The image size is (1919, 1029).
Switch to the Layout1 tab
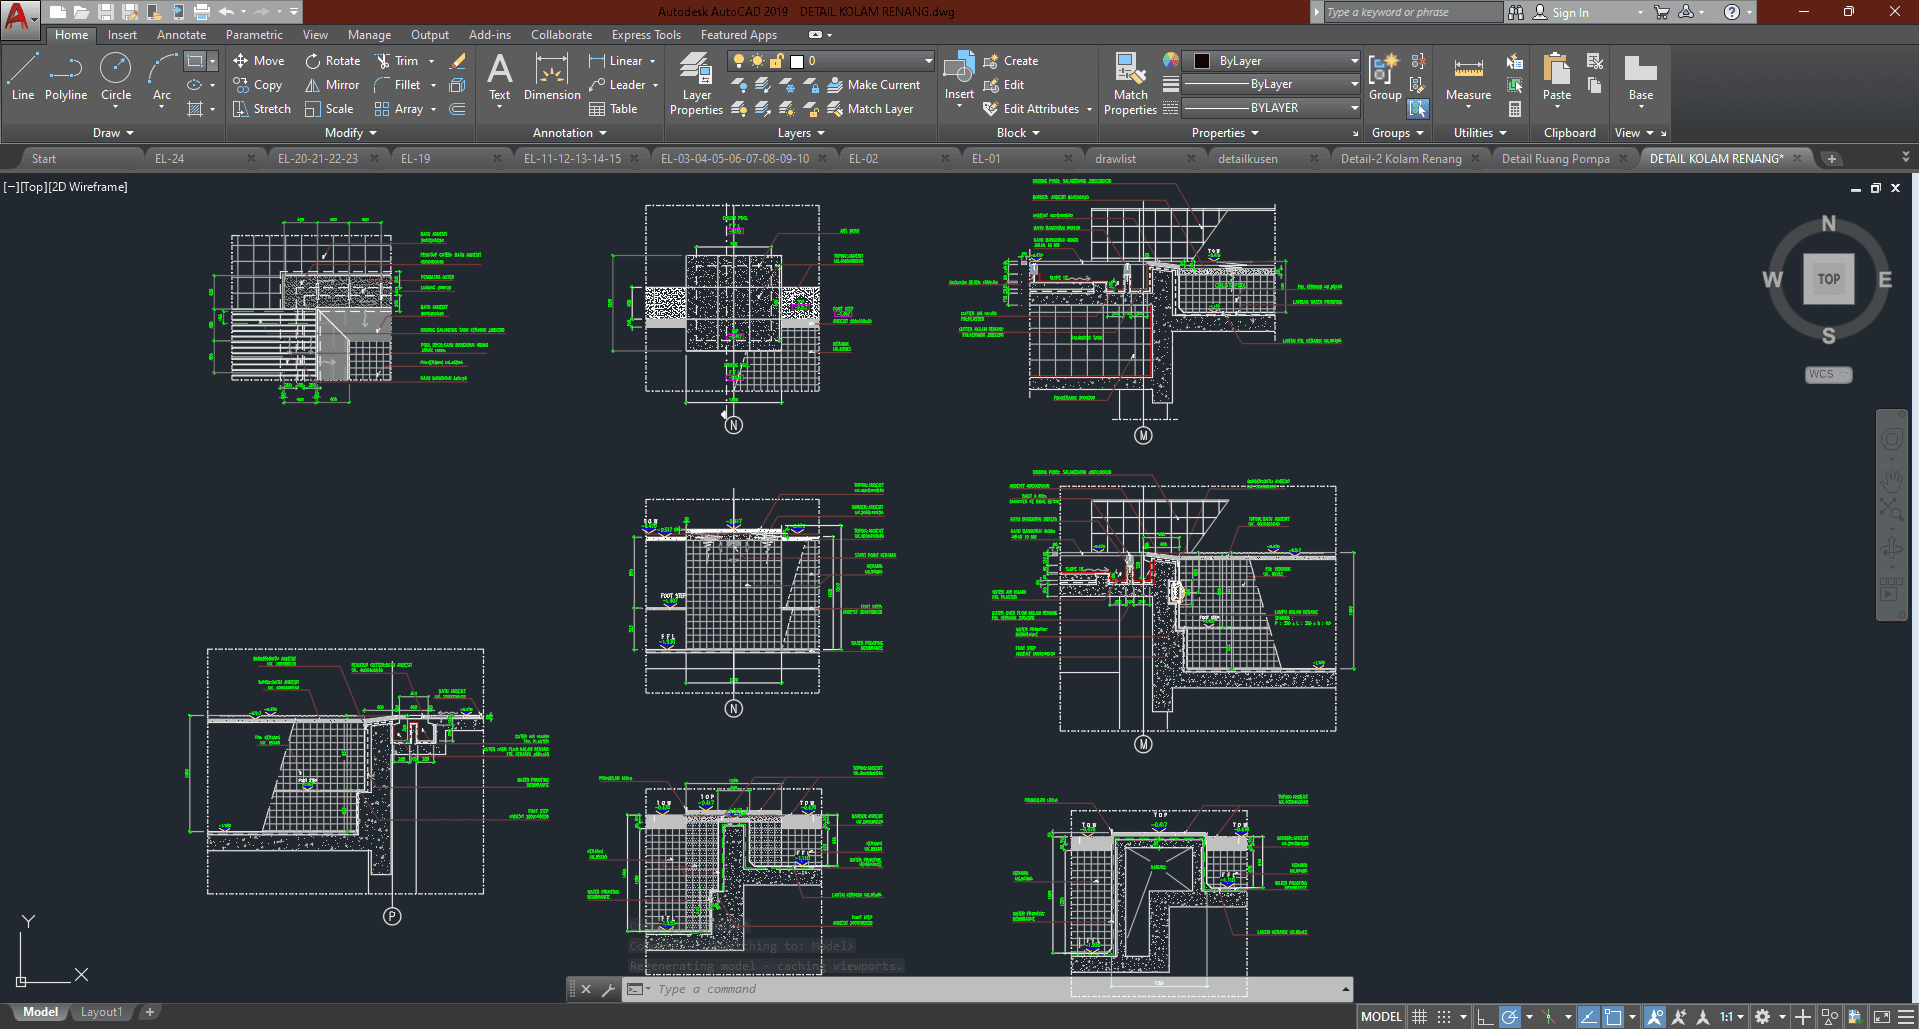[x=101, y=1012]
